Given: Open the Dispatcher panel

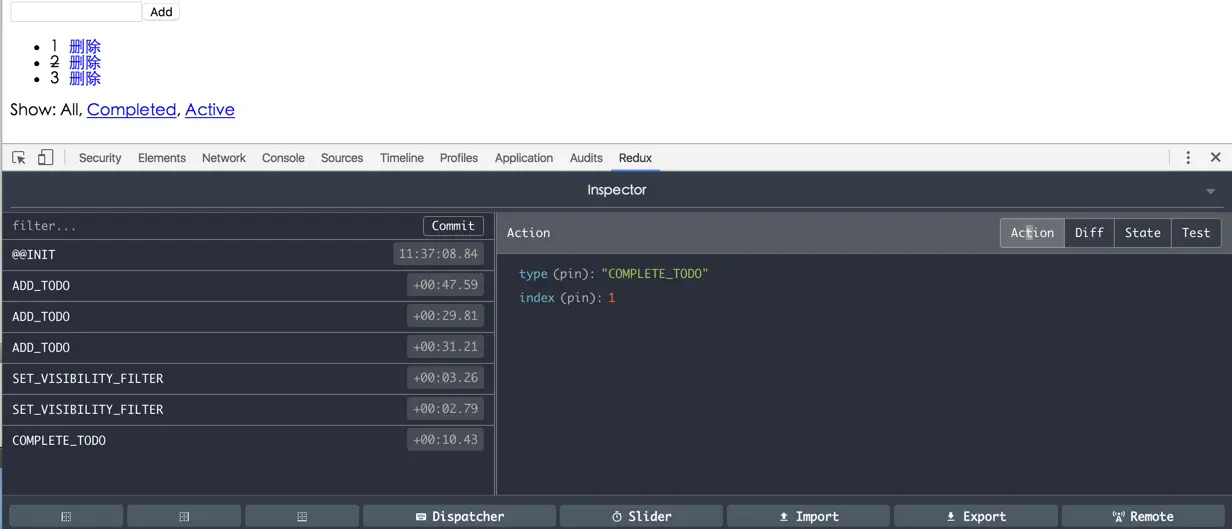Looking at the screenshot, I should (459, 516).
